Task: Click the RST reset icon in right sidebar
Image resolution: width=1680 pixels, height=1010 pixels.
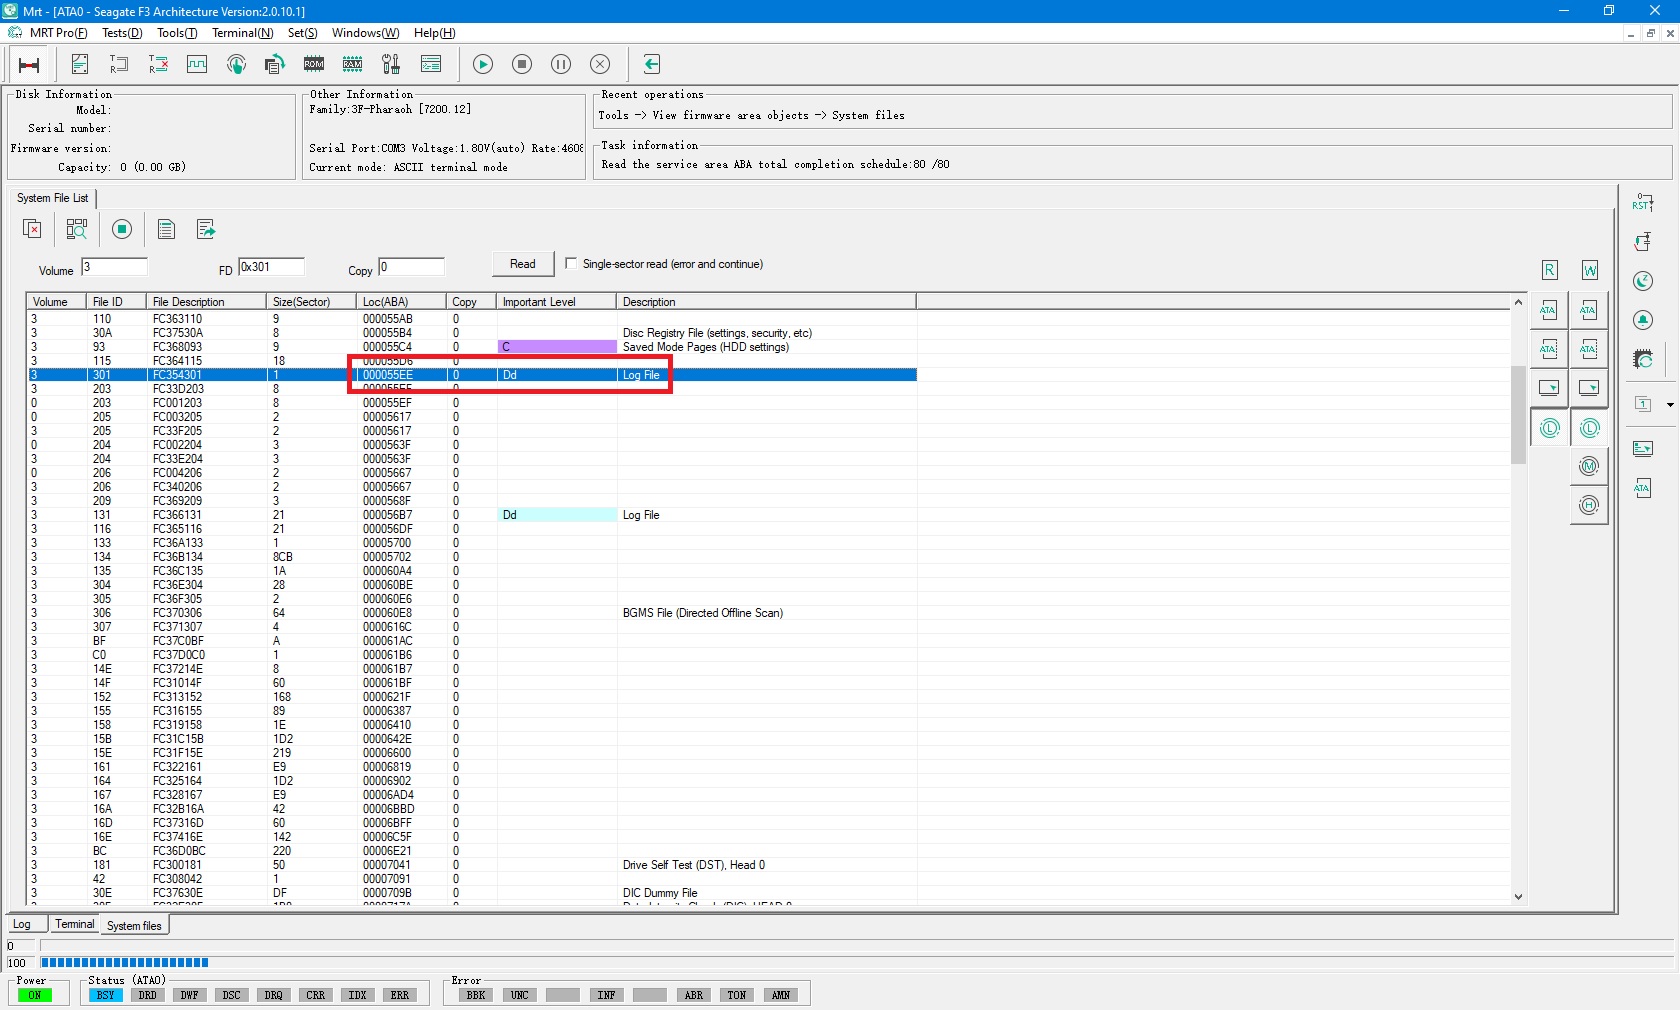Action: (1643, 202)
